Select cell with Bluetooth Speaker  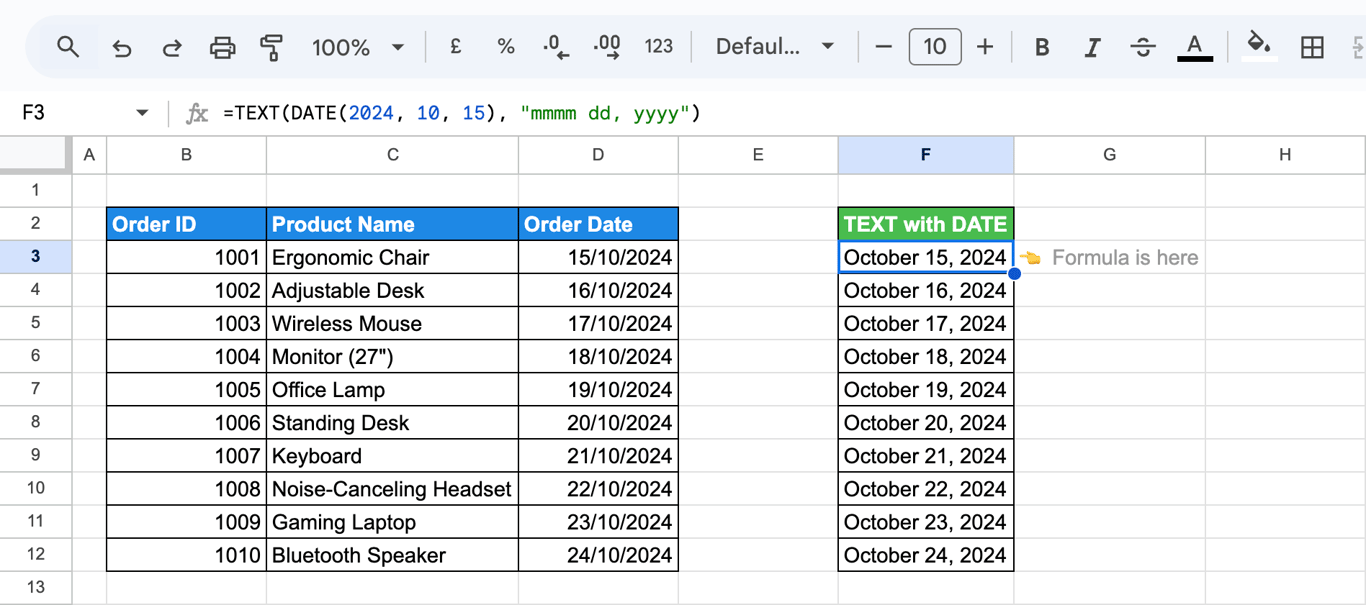click(392, 555)
